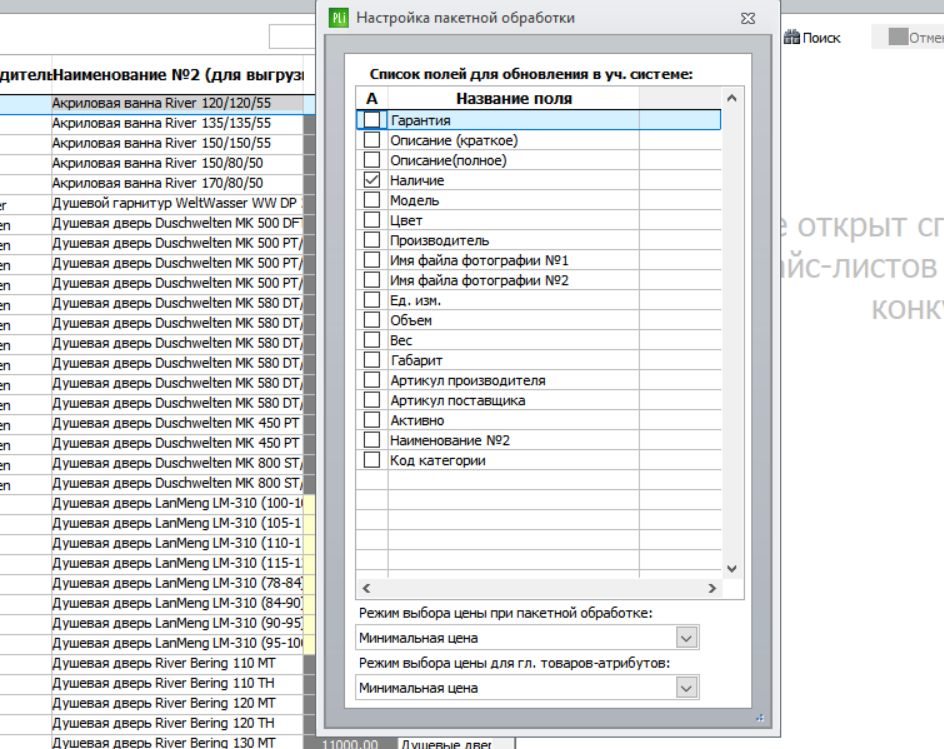Image resolution: width=944 pixels, height=749 pixels.
Task: Select row Душевая дверь LanMeng LM-310 (78-84)
Action: pos(177,583)
